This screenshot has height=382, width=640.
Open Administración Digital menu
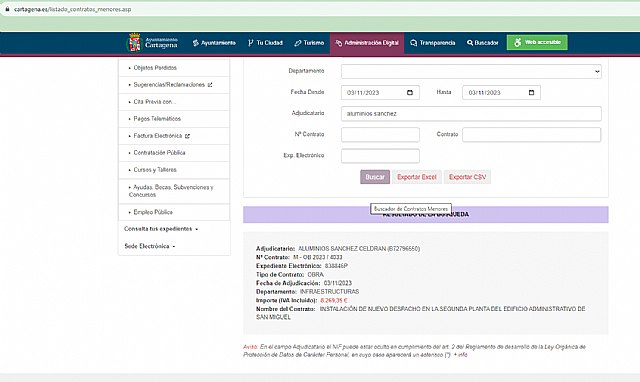tap(367, 43)
